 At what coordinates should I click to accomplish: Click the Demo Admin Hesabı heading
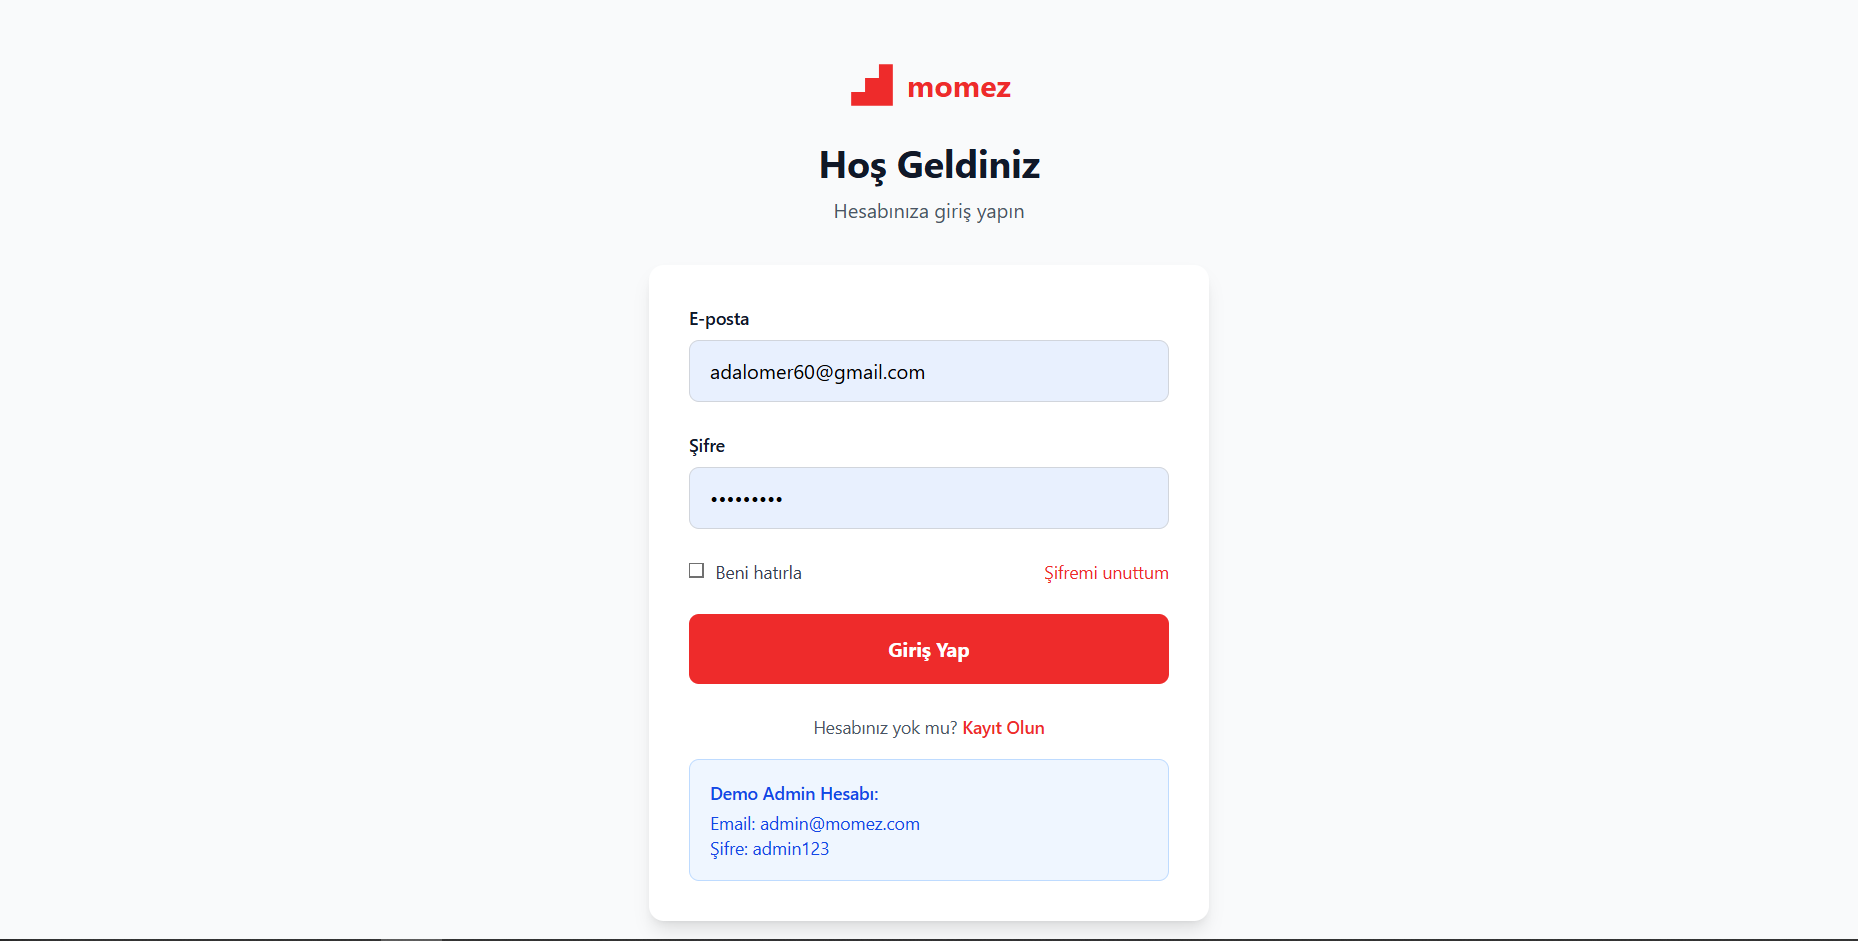point(794,794)
